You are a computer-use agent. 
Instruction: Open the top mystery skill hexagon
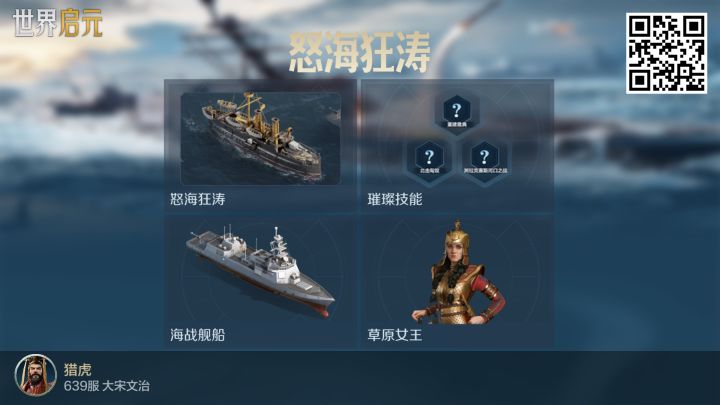pos(456,113)
